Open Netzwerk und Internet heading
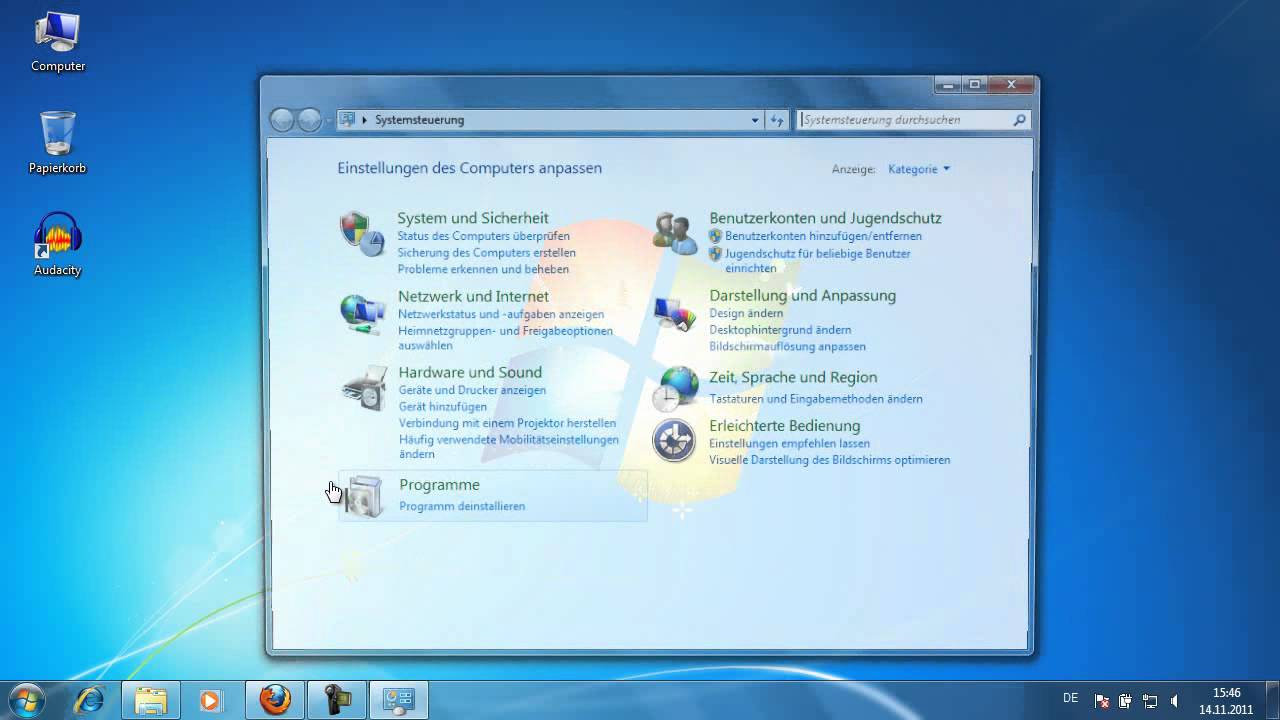 (473, 296)
